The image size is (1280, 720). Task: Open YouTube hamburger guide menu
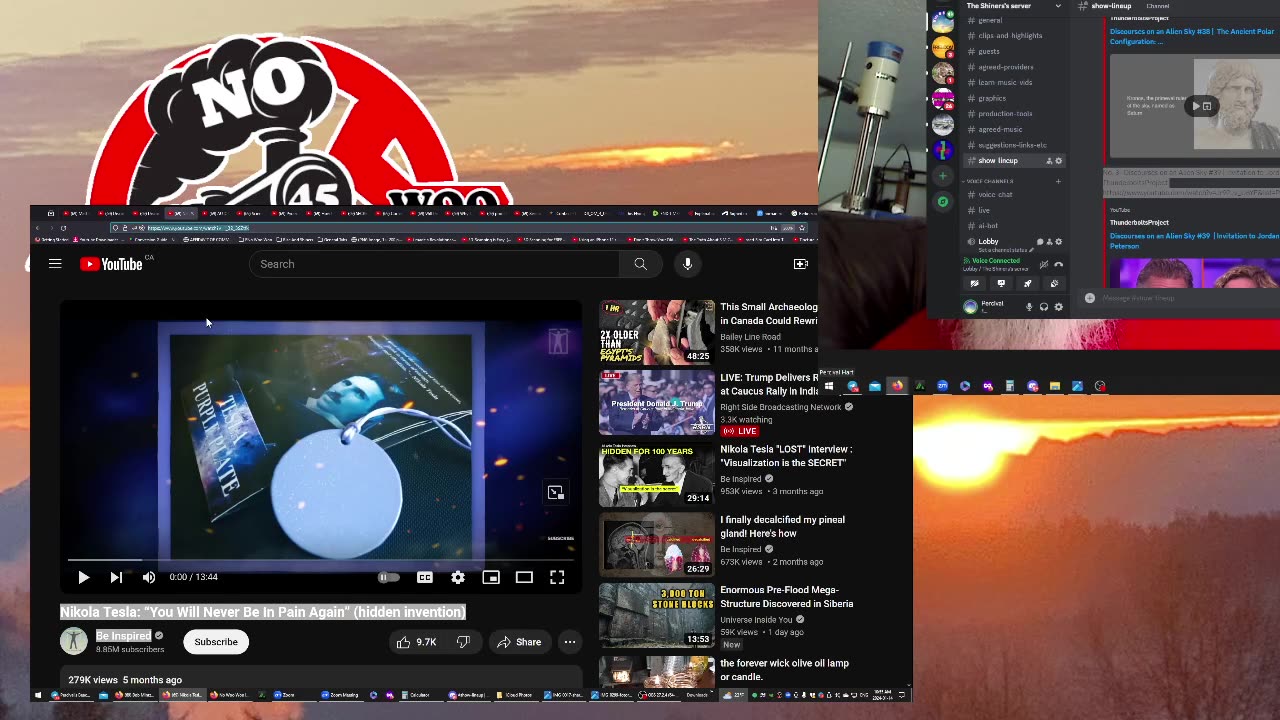tap(55, 264)
